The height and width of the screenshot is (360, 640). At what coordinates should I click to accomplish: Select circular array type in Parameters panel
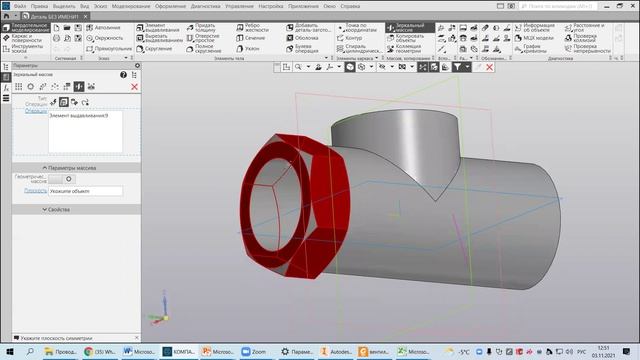click(x=31, y=87)
